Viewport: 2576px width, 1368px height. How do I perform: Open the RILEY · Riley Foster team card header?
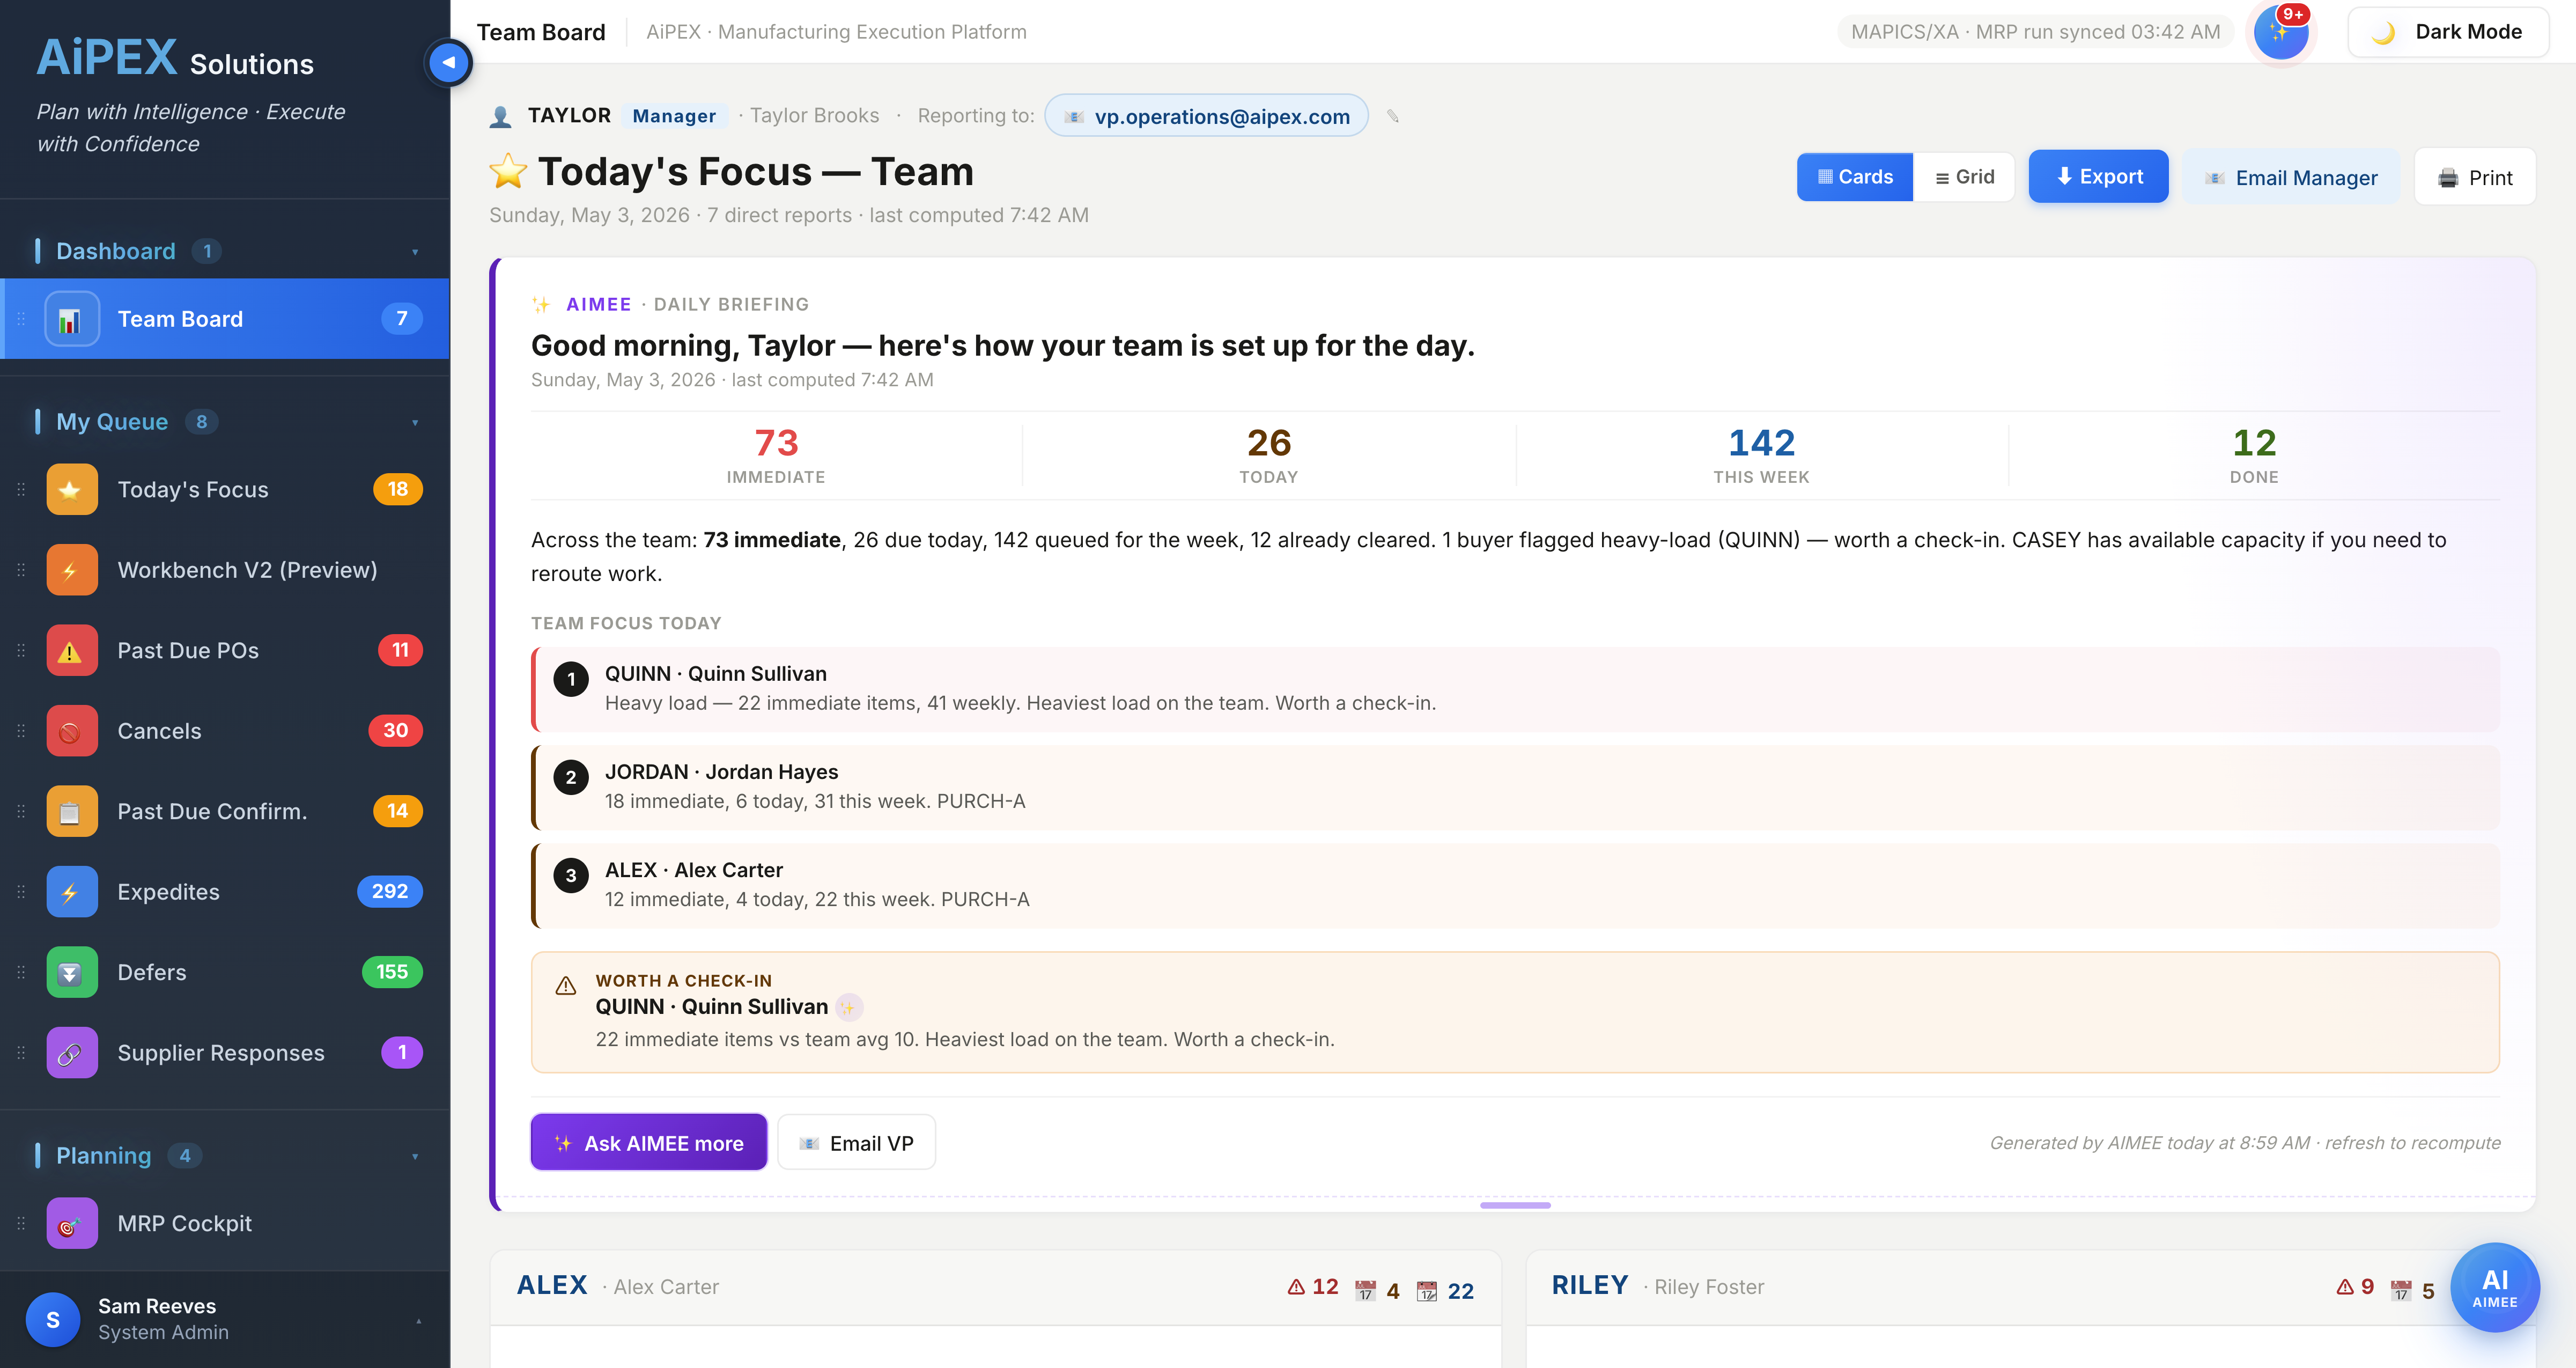[2031, 1287]
